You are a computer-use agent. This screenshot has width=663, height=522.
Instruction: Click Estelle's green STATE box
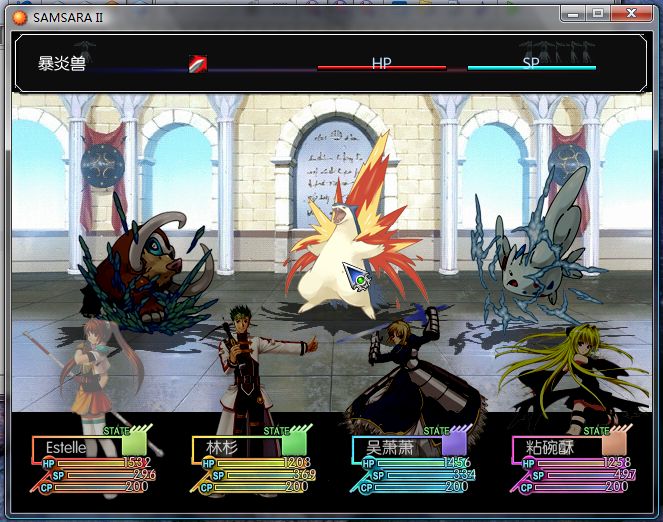click(134, 444)
